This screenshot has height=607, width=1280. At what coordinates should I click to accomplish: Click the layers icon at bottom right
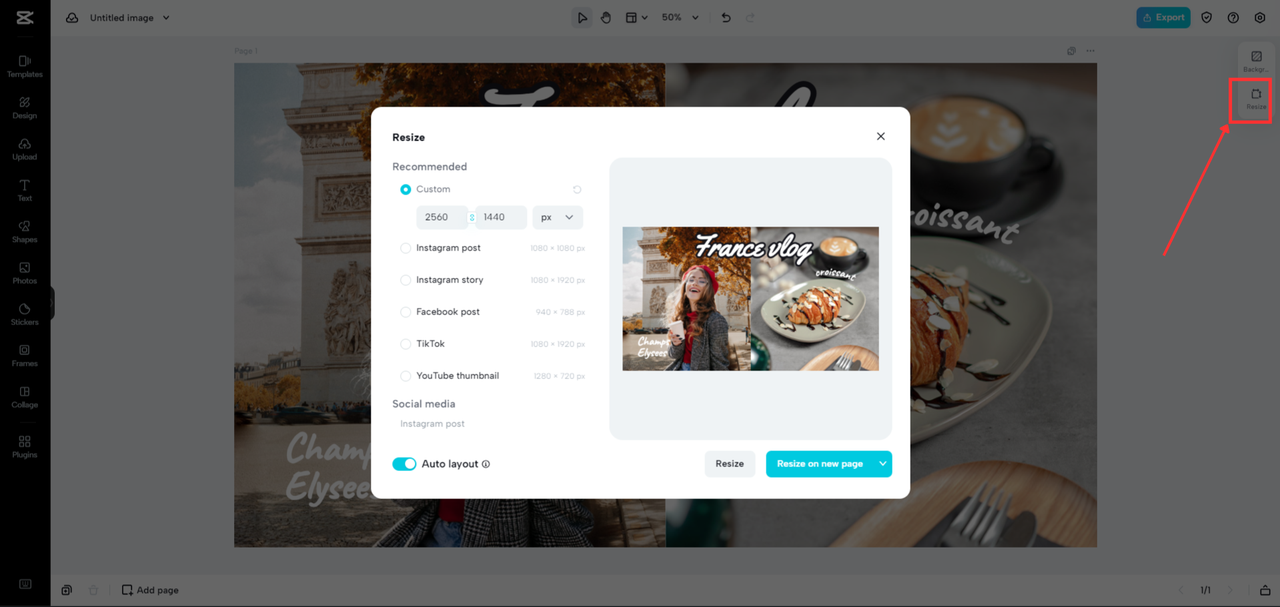point(1265,590)
